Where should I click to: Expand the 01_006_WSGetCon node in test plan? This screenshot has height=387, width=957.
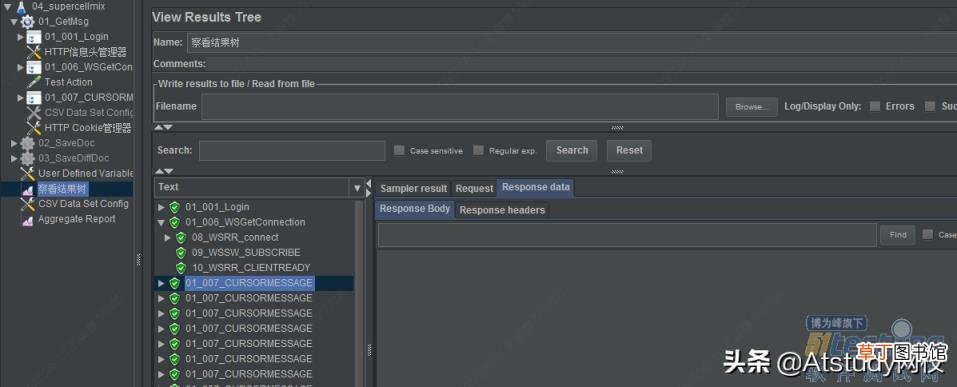coord(21,67)
